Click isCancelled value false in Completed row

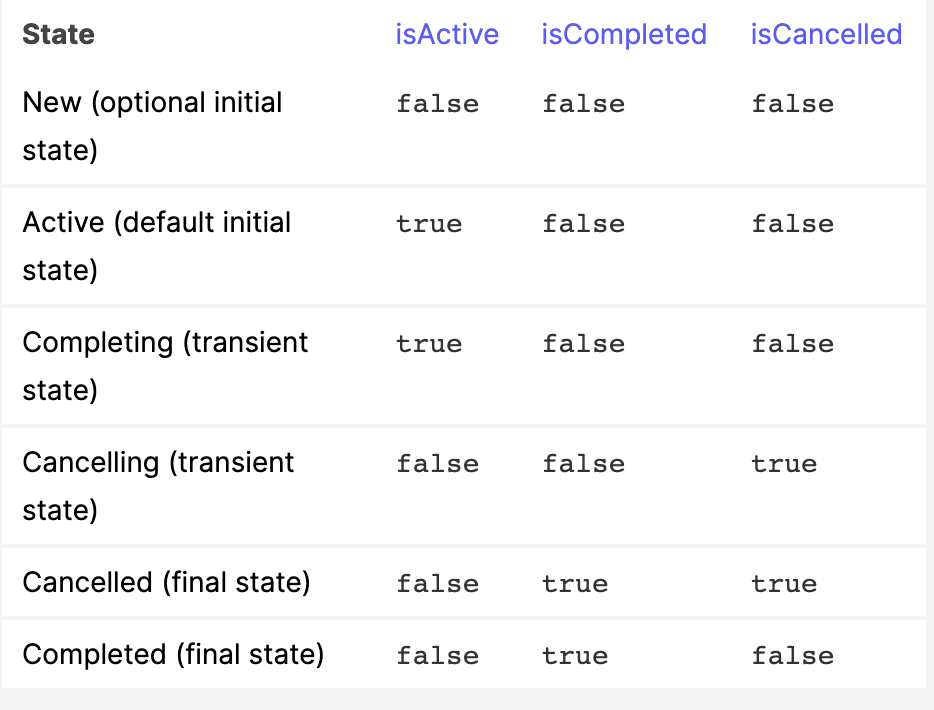(x=793, y=656)
